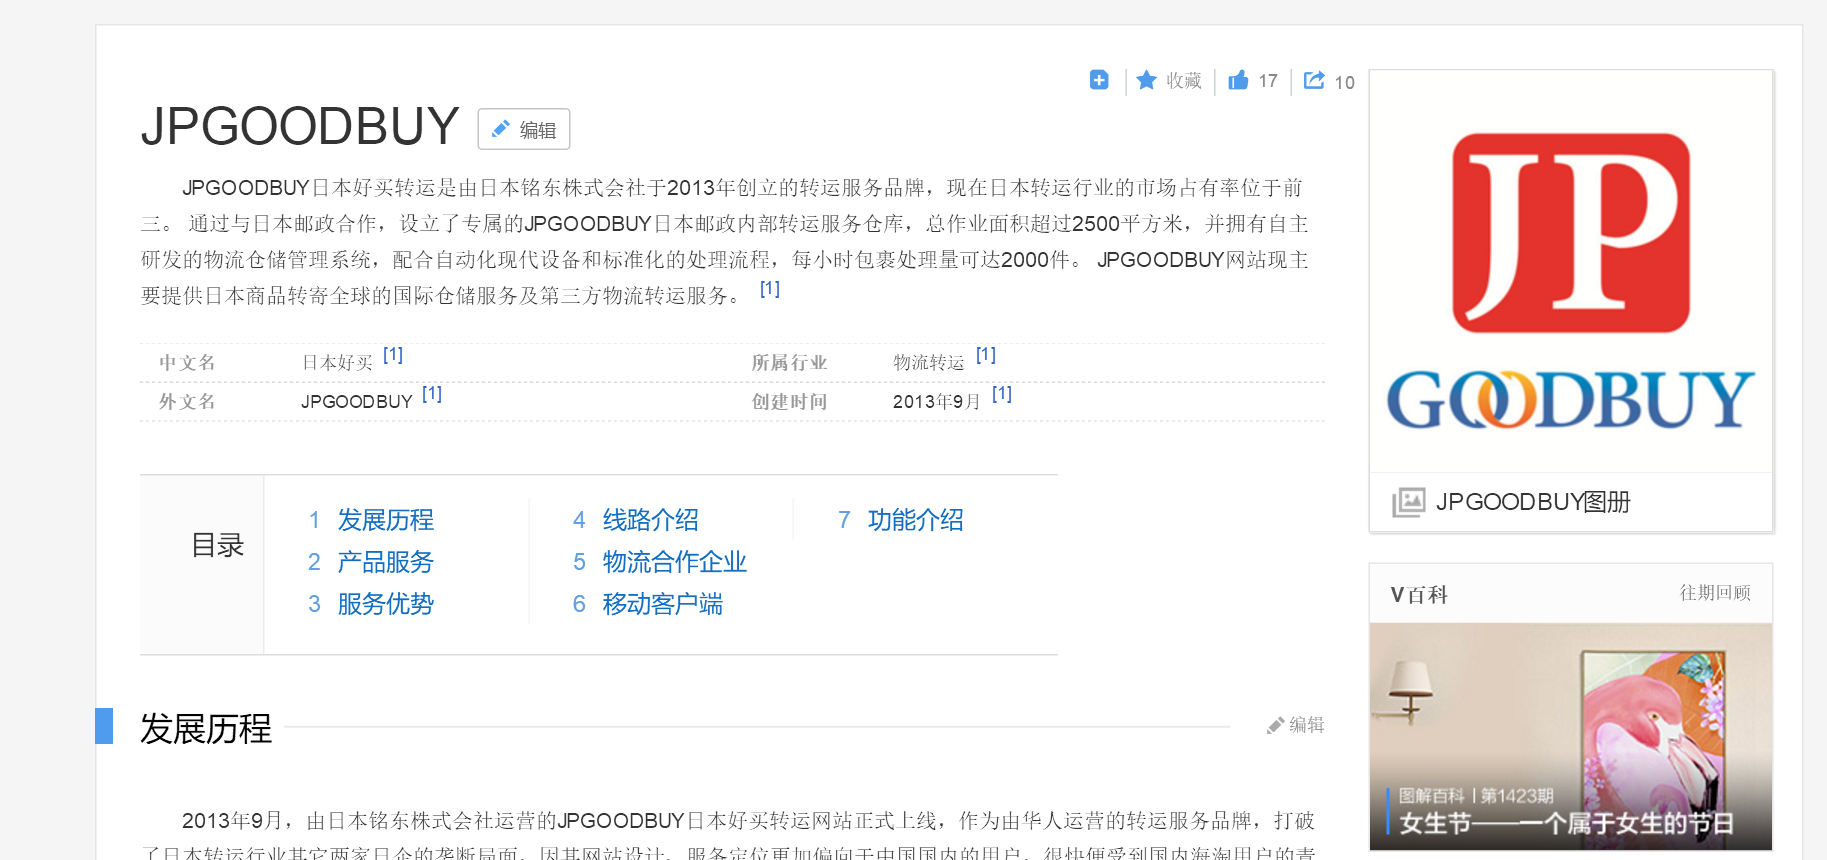1827x860 pixels.
Task: Share the entry via share icon
Action: pos(1314,80)
